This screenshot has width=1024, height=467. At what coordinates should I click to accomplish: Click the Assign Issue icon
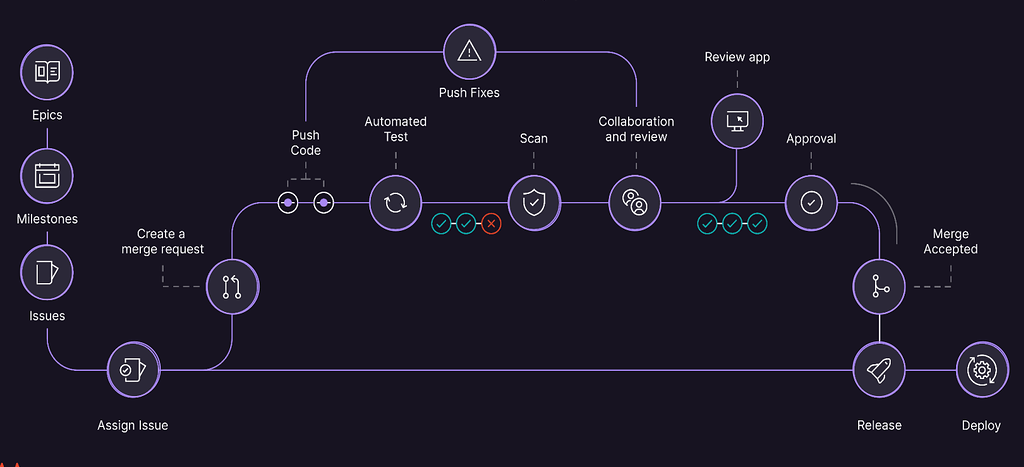(134, 370)
